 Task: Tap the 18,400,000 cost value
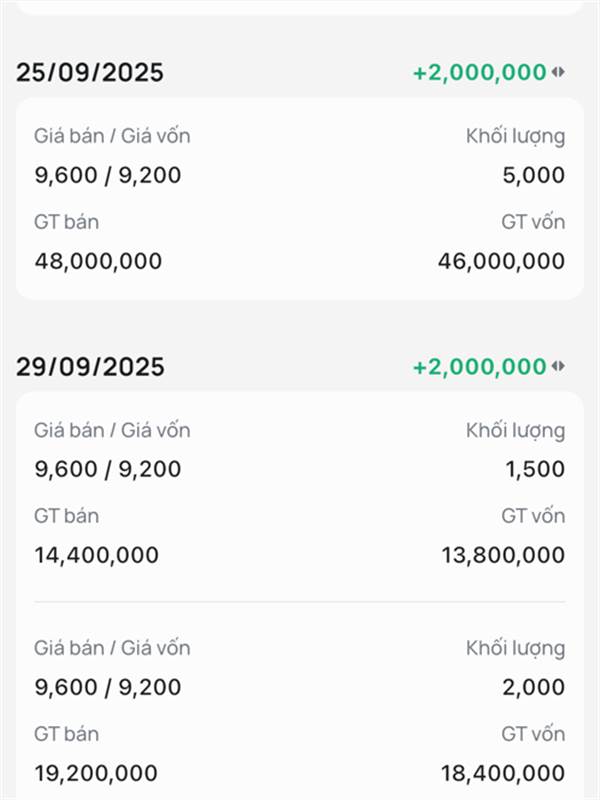click(503, 773)
